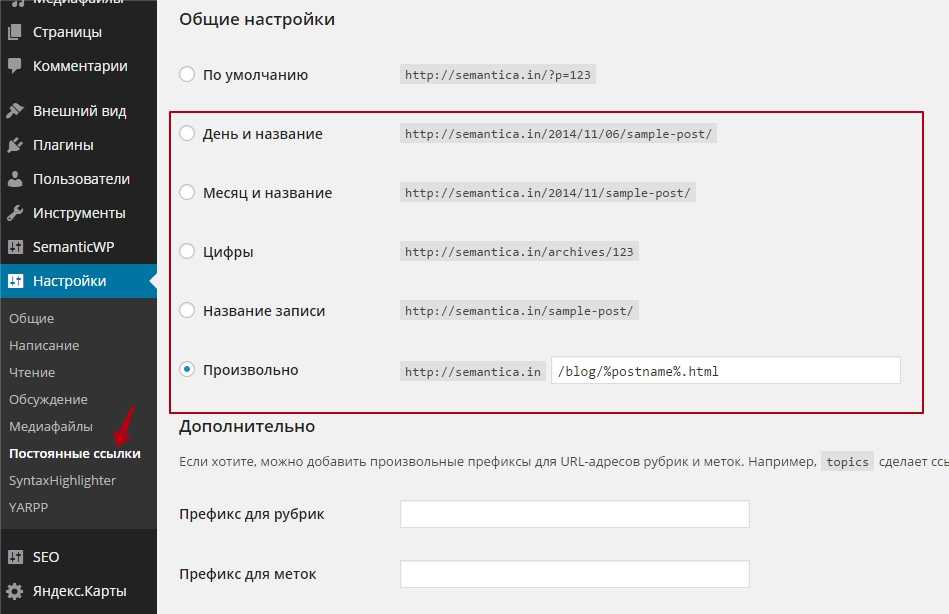Image resolution: width=949 pixels, height=614 pixels.
Task: Click the Plugins plug icon
Action: 15,145
